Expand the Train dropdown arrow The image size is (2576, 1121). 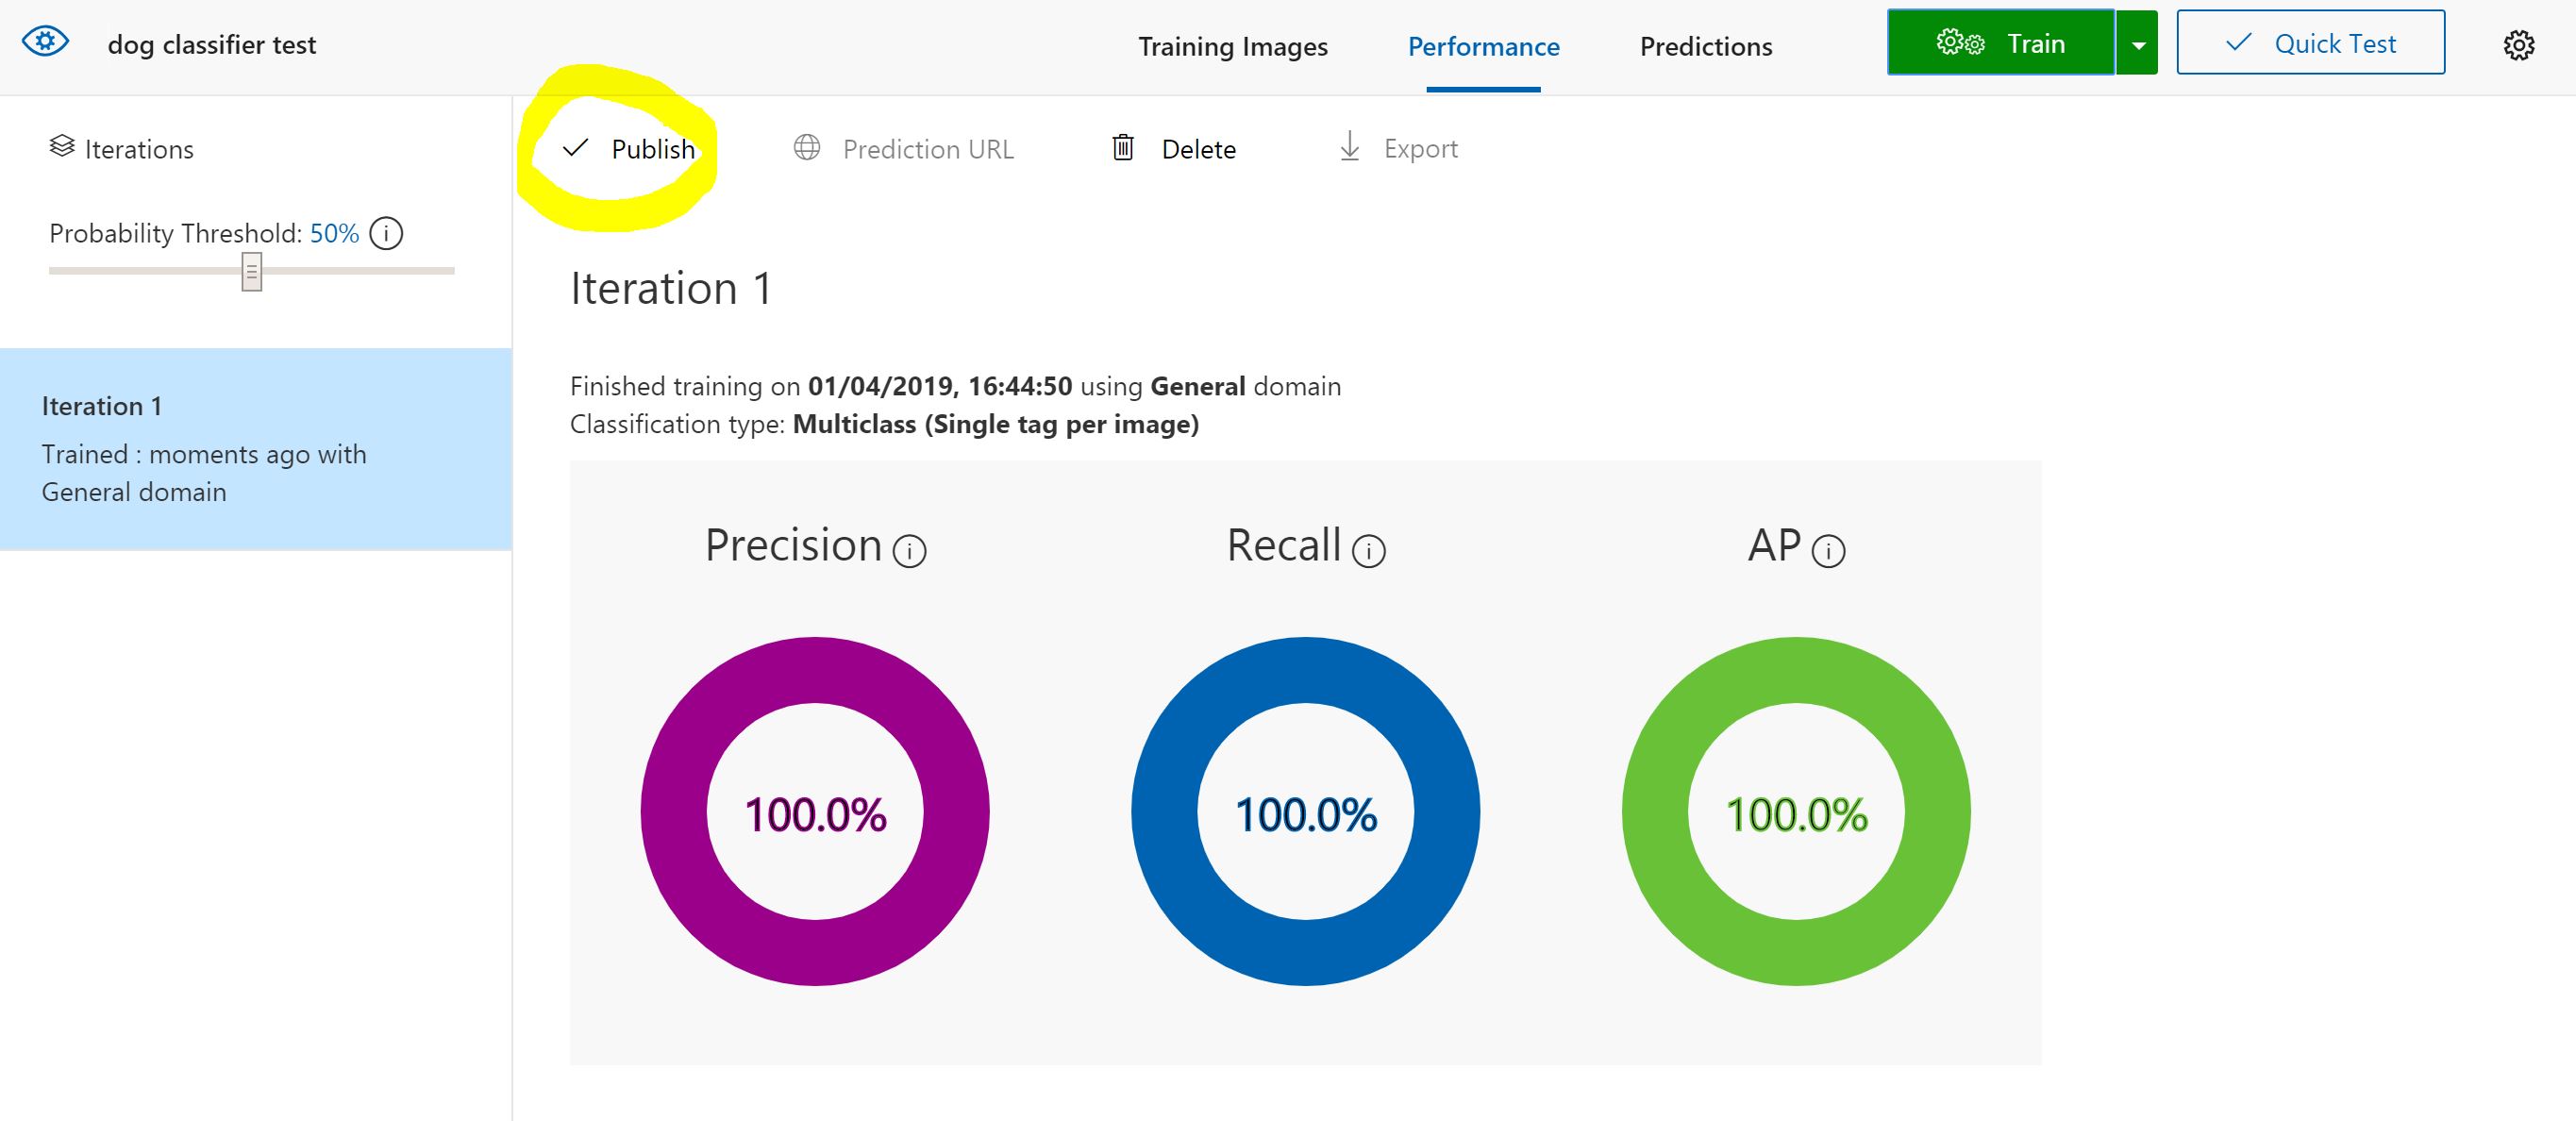tap(2138, 45)
